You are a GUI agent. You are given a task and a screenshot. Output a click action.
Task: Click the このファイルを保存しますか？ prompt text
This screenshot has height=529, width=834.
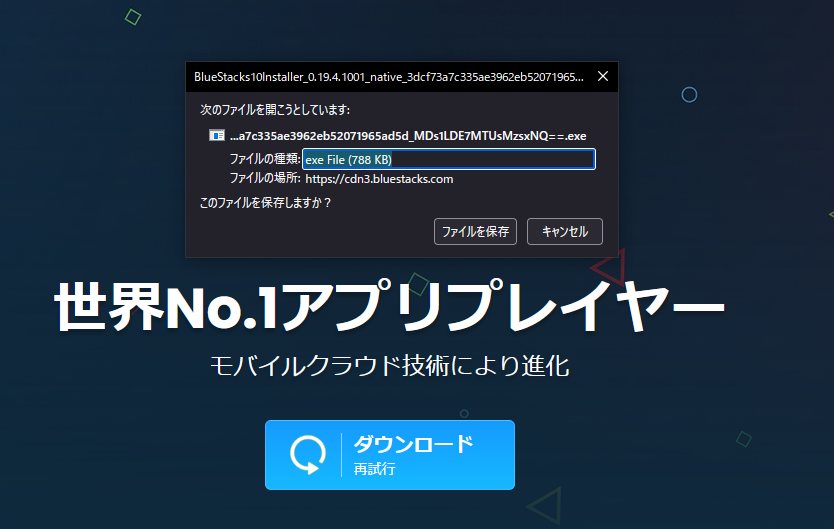265,203
